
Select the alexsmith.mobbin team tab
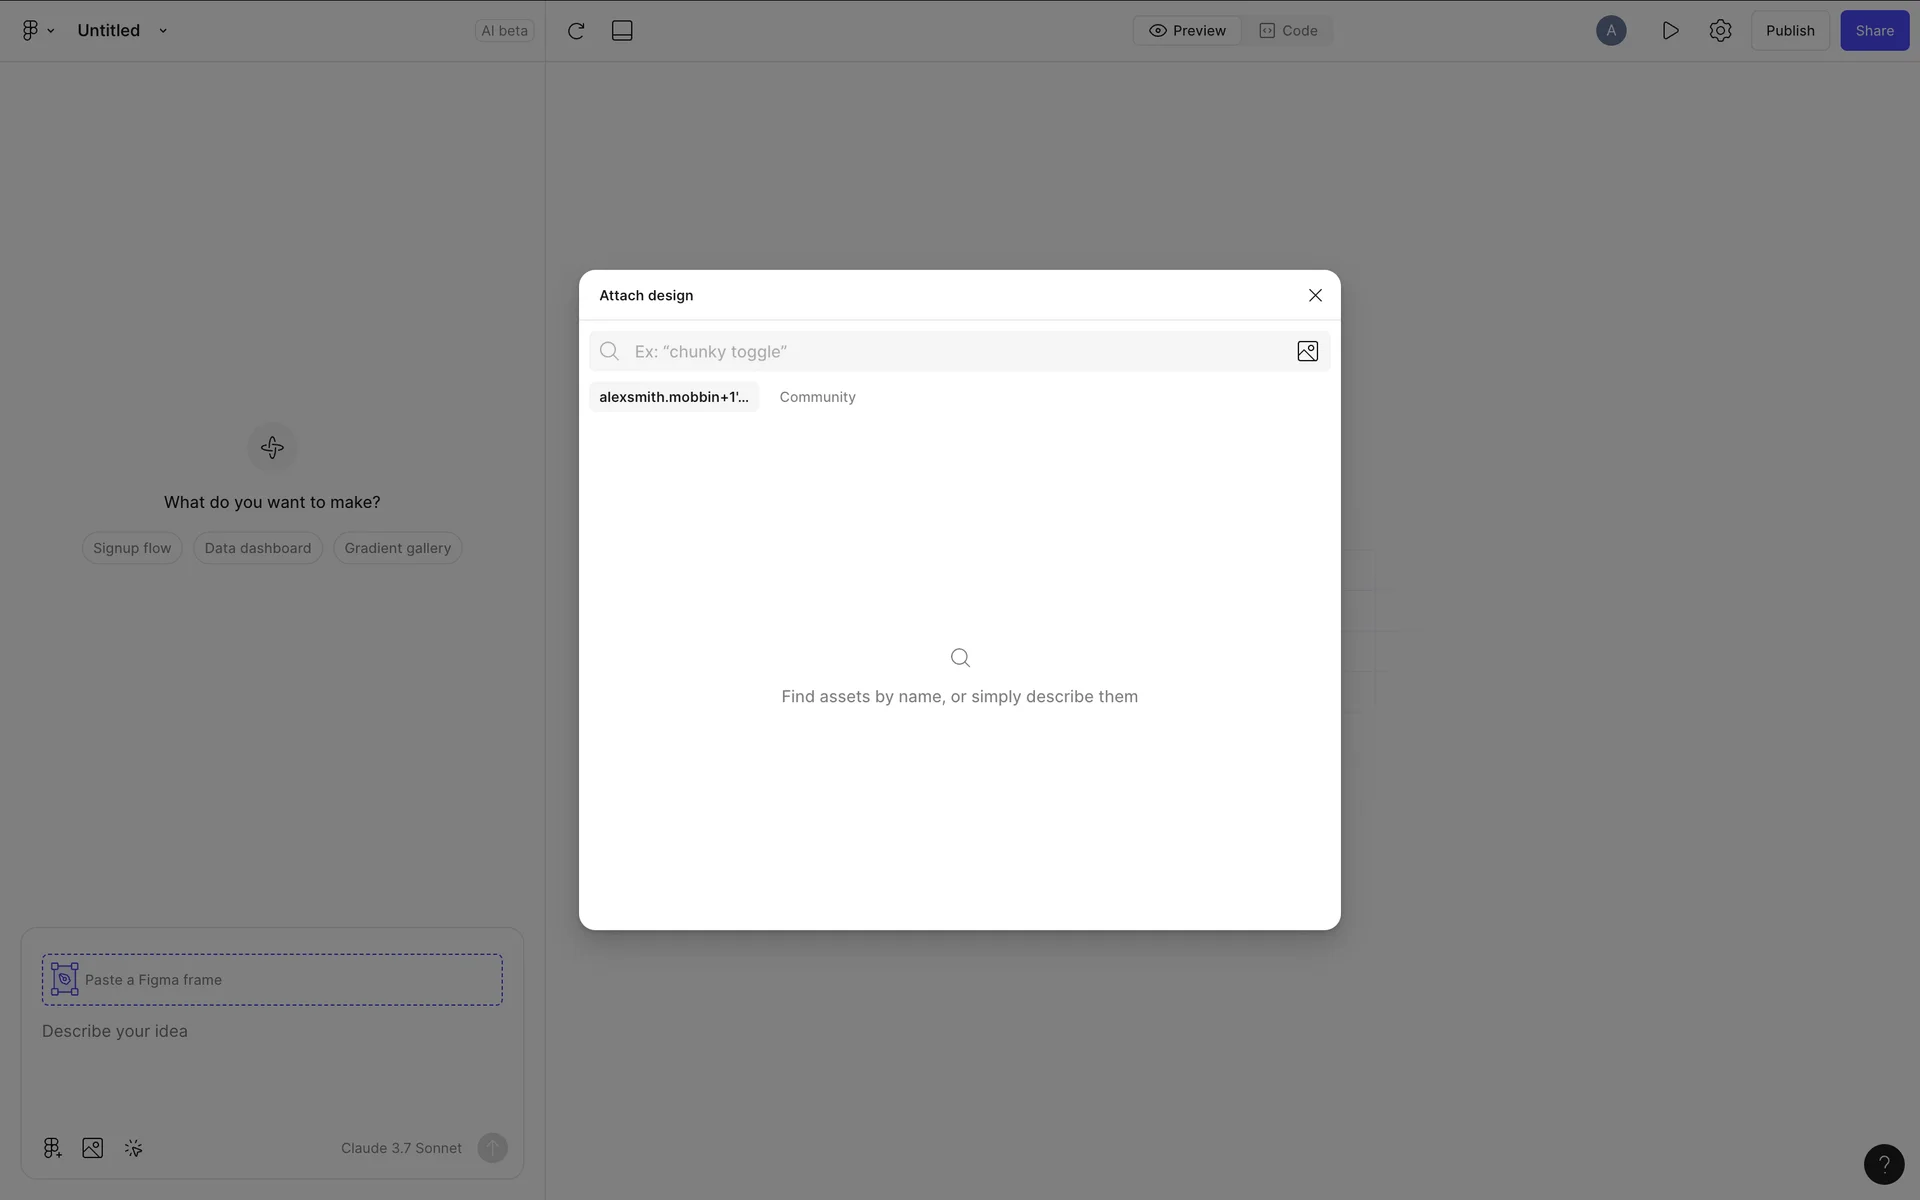673,397
